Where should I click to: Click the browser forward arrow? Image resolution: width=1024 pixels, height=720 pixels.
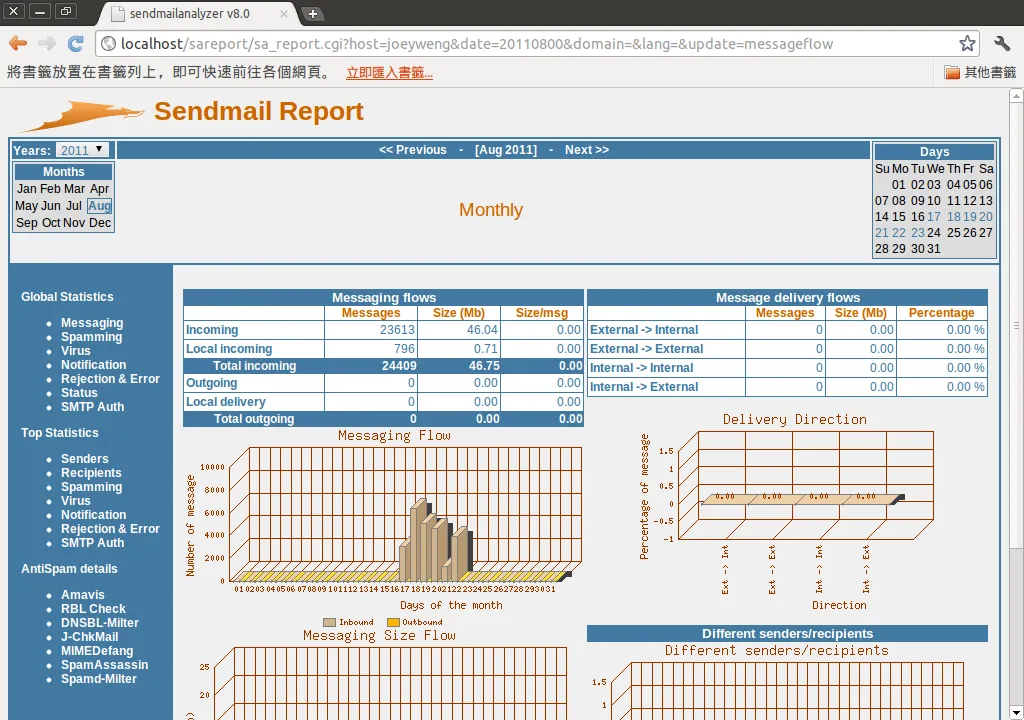(x=47, y=44)
